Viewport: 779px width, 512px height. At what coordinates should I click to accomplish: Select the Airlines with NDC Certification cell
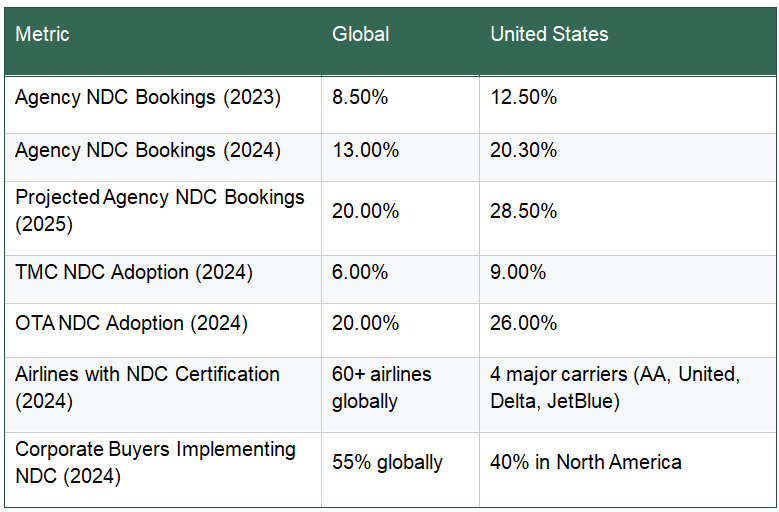pyautogui.click(x=148, y=387)
